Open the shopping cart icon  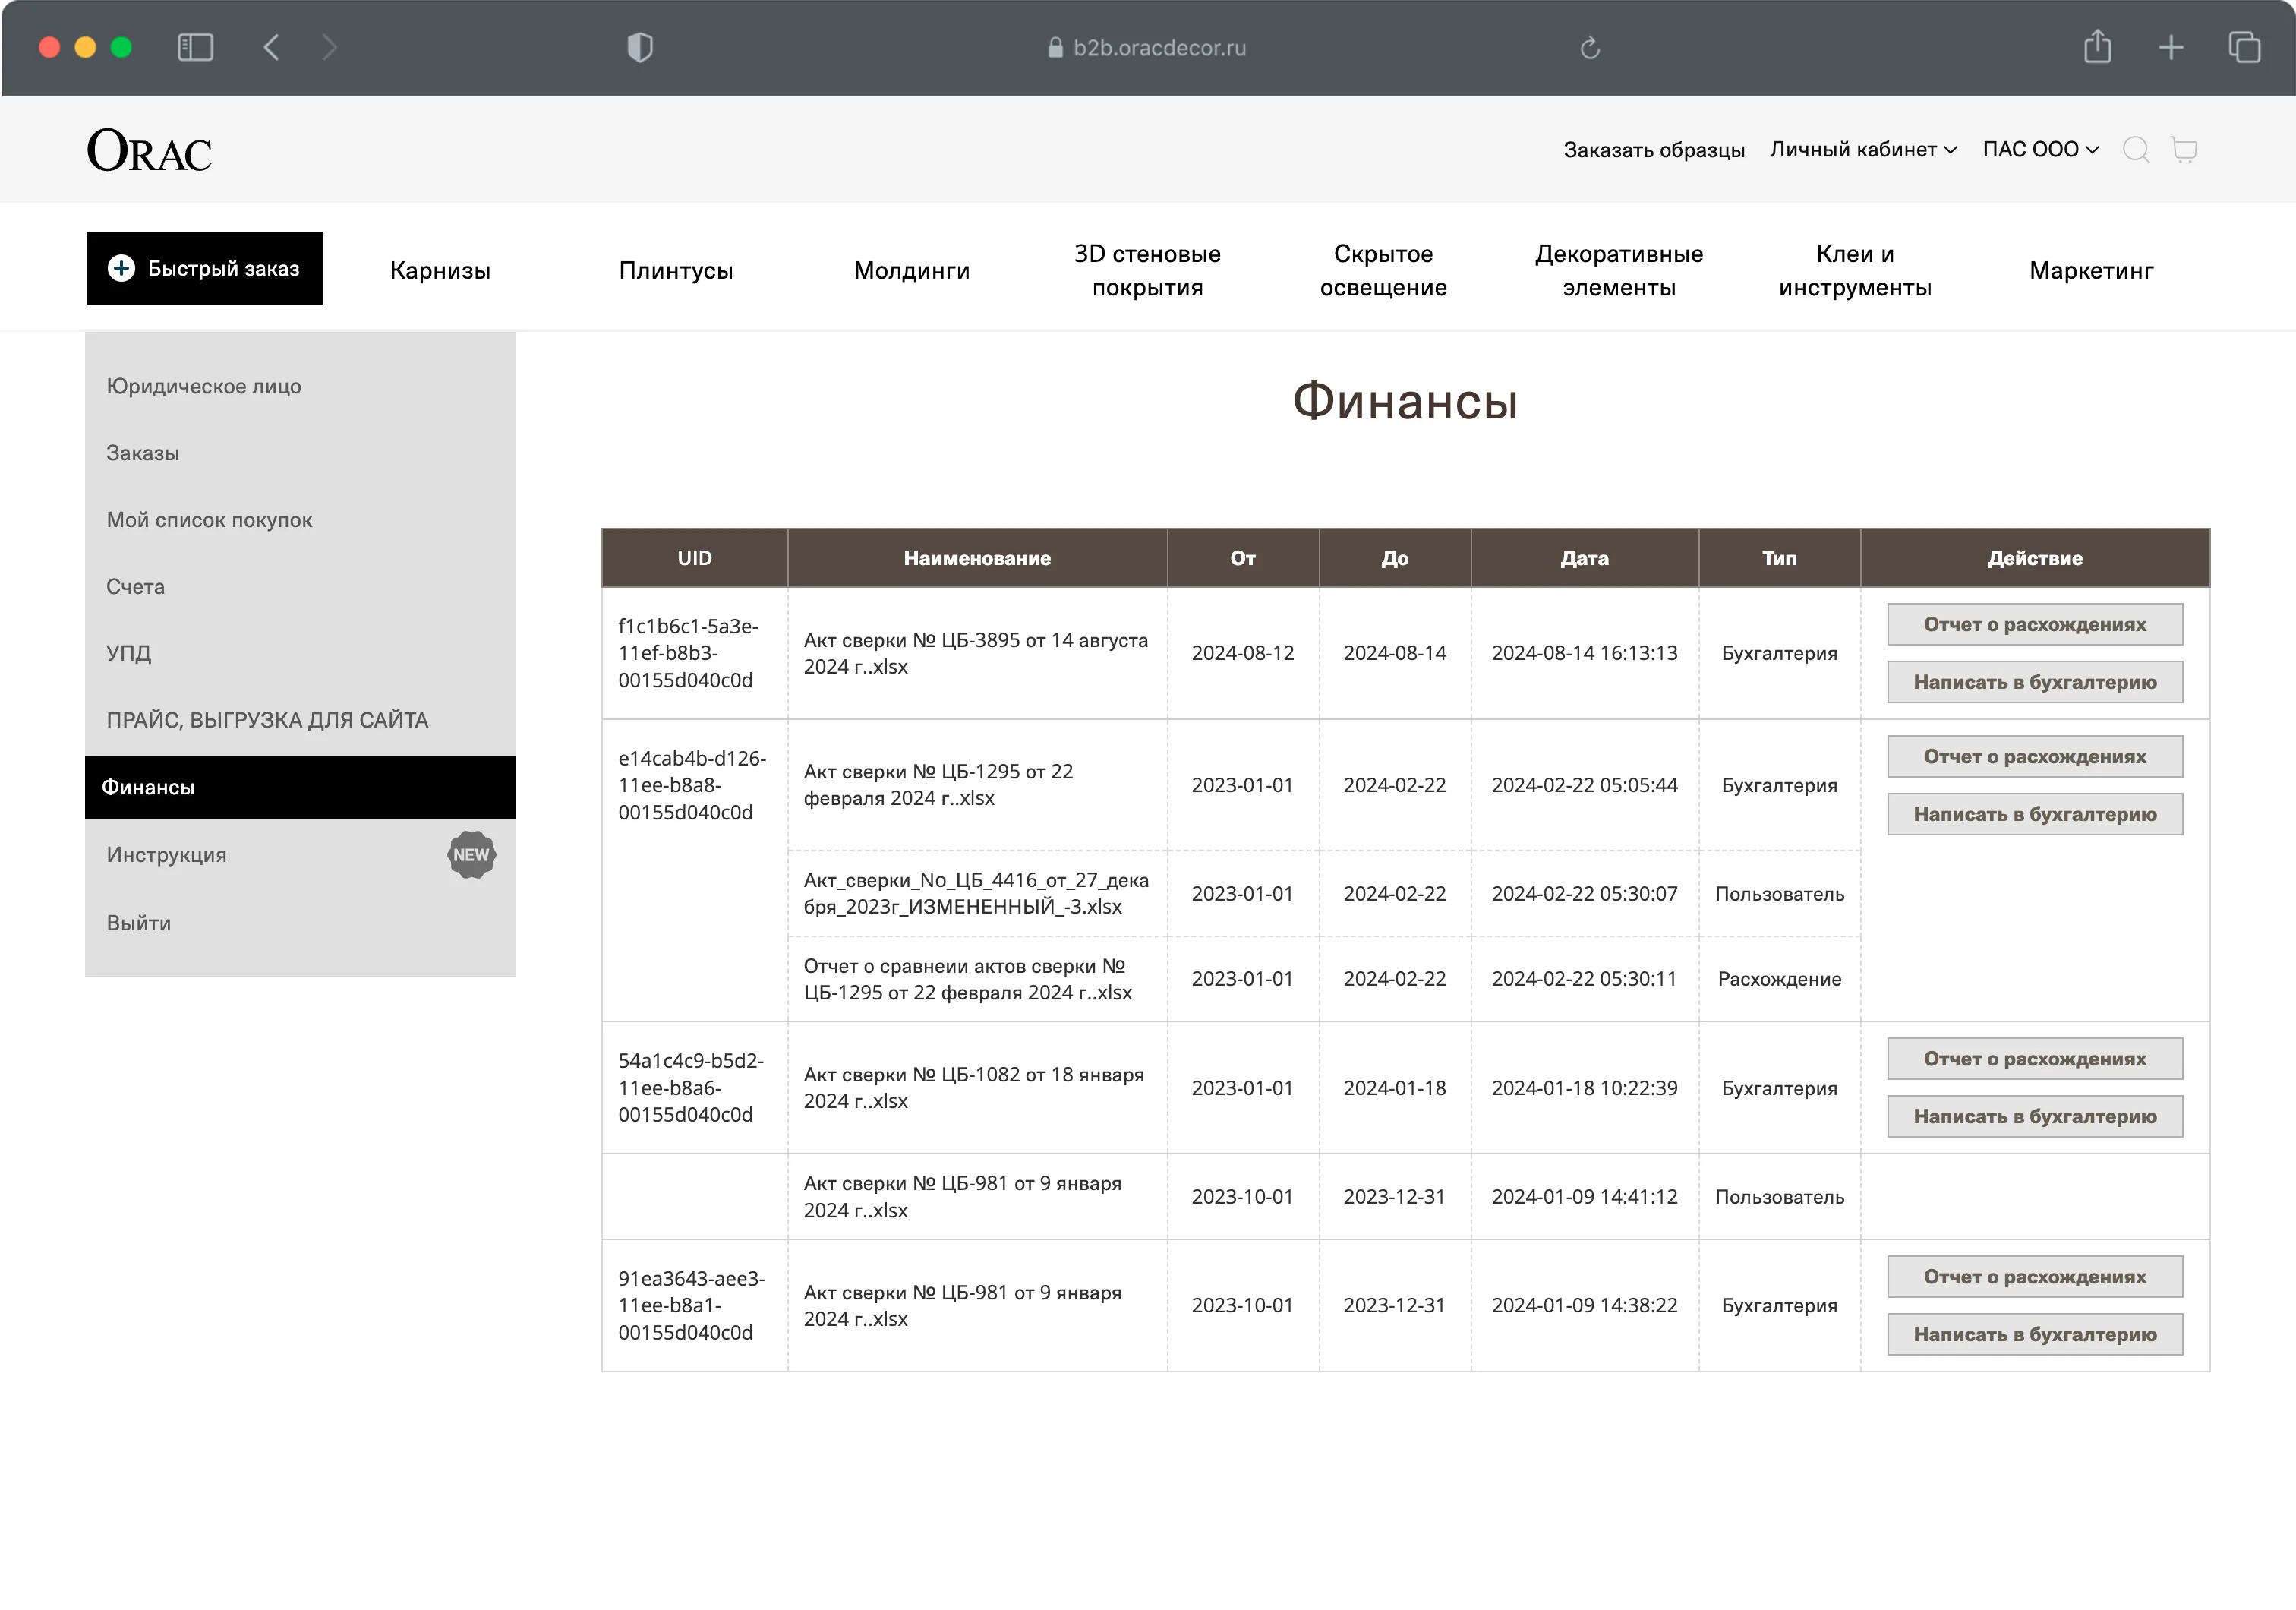(x=2184, y=150)
